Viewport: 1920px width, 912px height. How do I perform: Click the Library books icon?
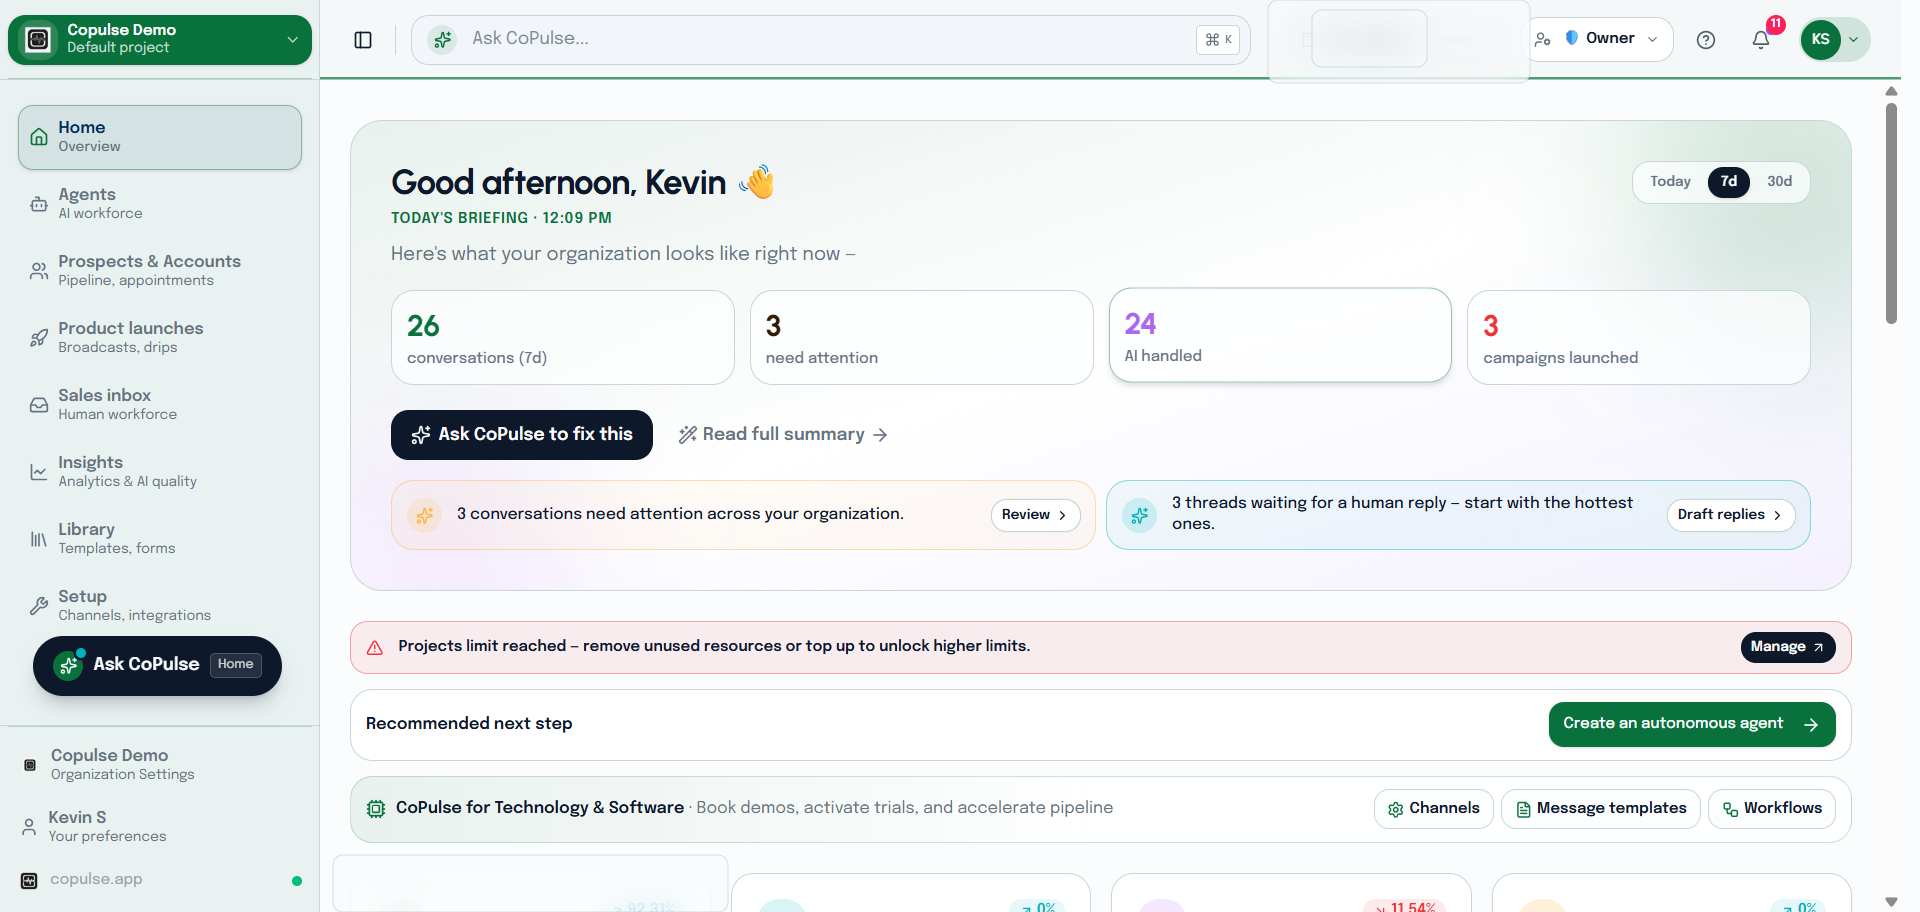tap(39, 539)
